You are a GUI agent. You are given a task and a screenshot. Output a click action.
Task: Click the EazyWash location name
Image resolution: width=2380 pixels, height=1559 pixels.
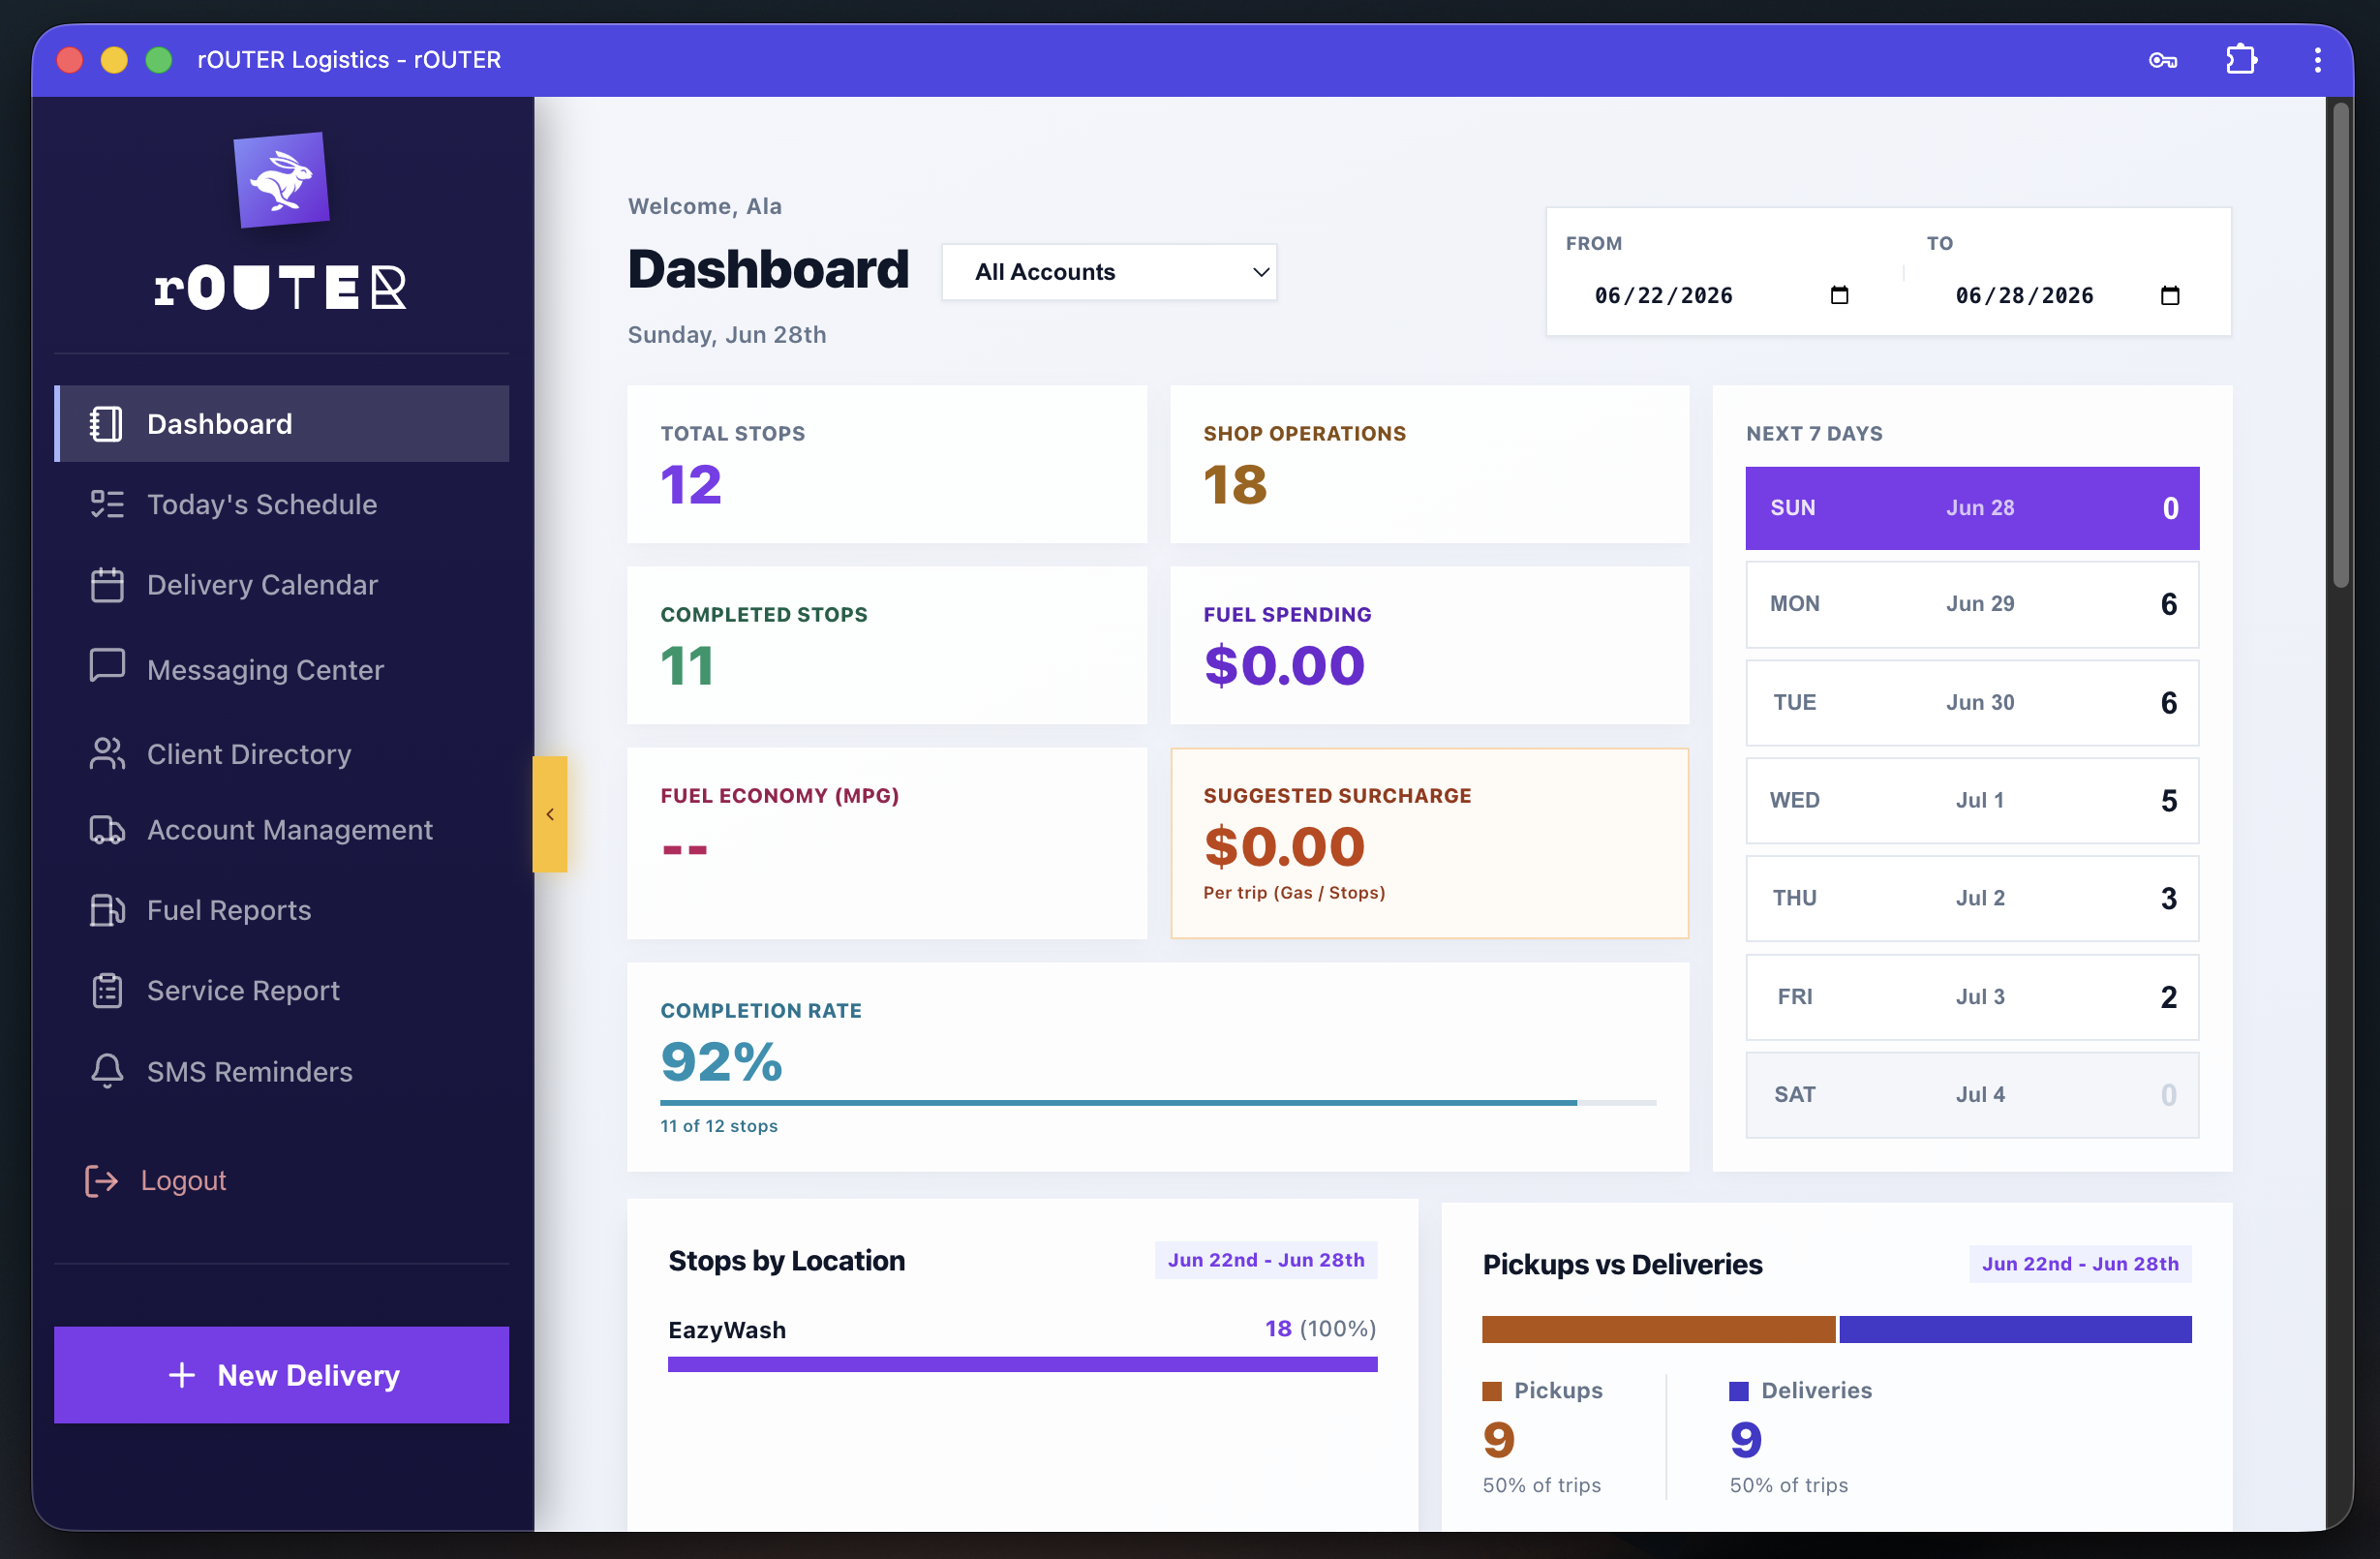click(x=727, y=1330)
